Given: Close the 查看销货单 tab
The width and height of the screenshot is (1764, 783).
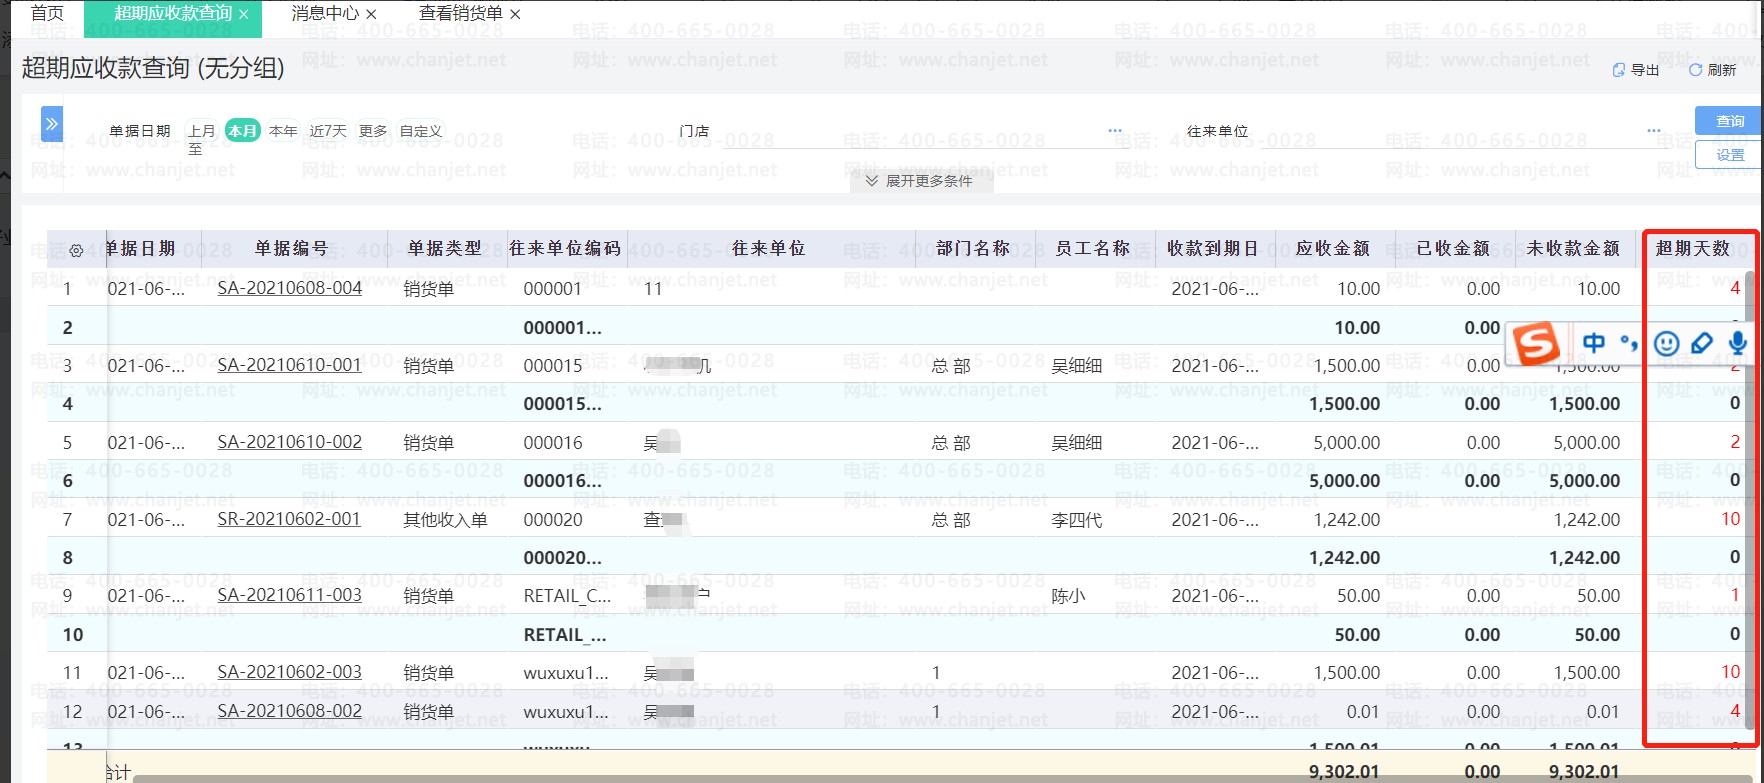Looking at the screenshot, I should [515, 15].
